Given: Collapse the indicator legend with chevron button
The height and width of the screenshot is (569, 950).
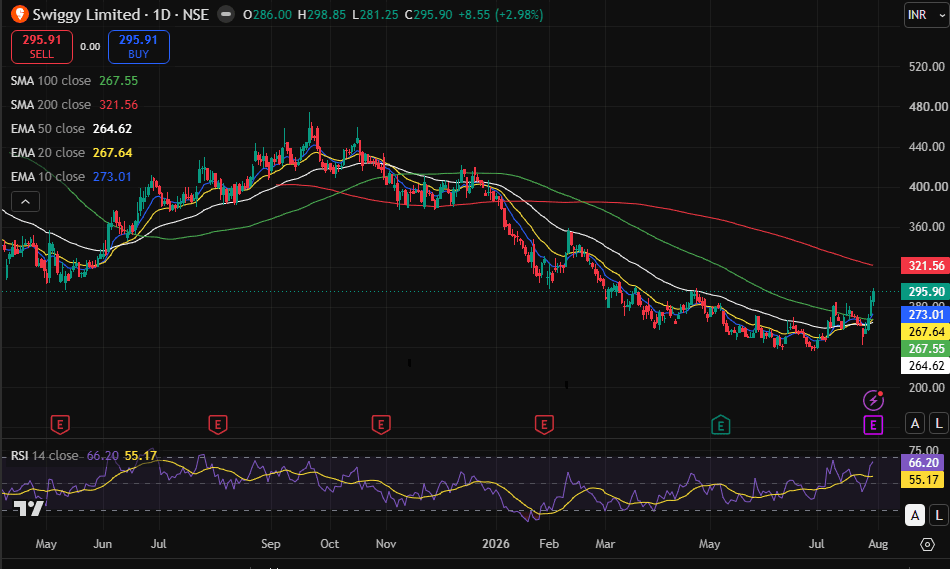Looking at the screenshot, I should click(x=25, y=201).
